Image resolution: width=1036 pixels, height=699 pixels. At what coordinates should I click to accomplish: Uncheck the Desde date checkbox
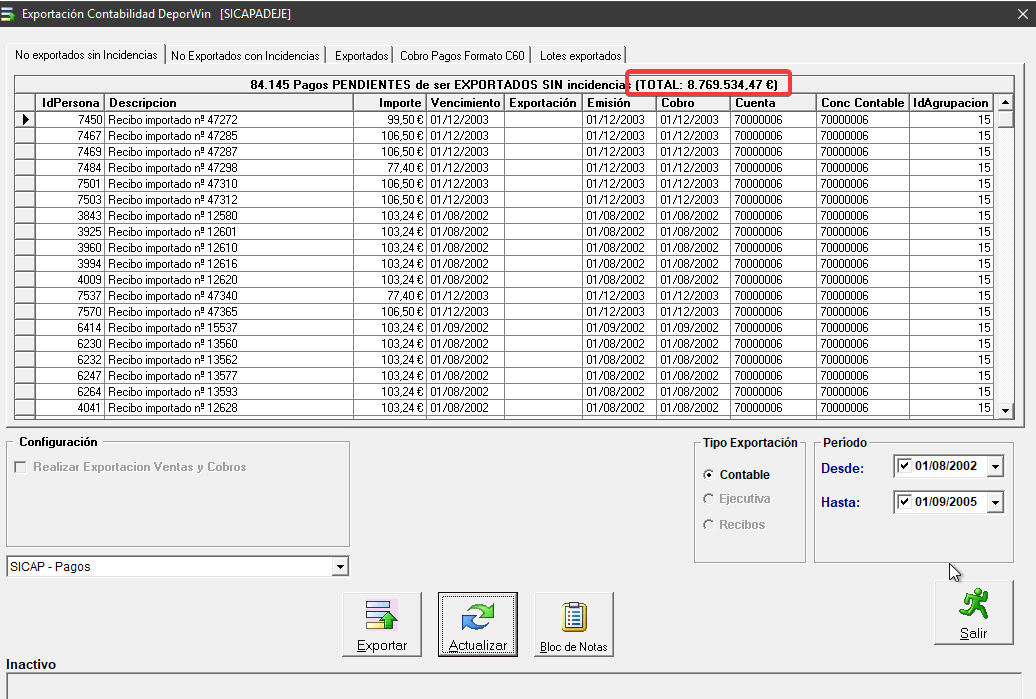(x=905, y=466)
